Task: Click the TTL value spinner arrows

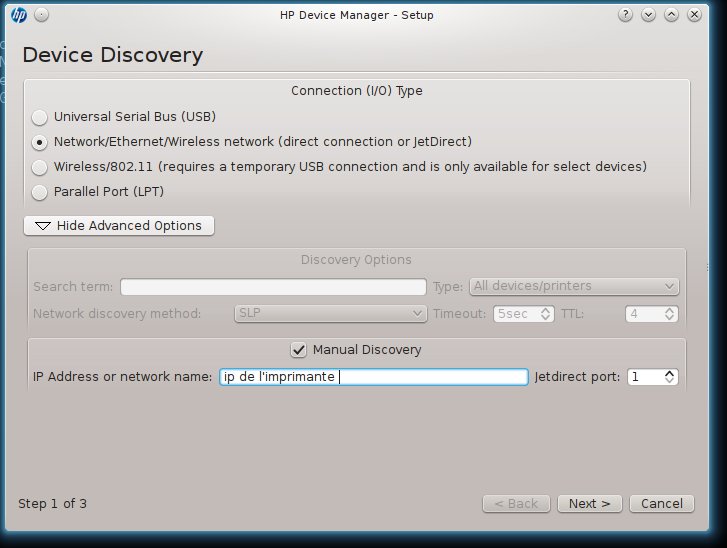Action: point(669,314)
